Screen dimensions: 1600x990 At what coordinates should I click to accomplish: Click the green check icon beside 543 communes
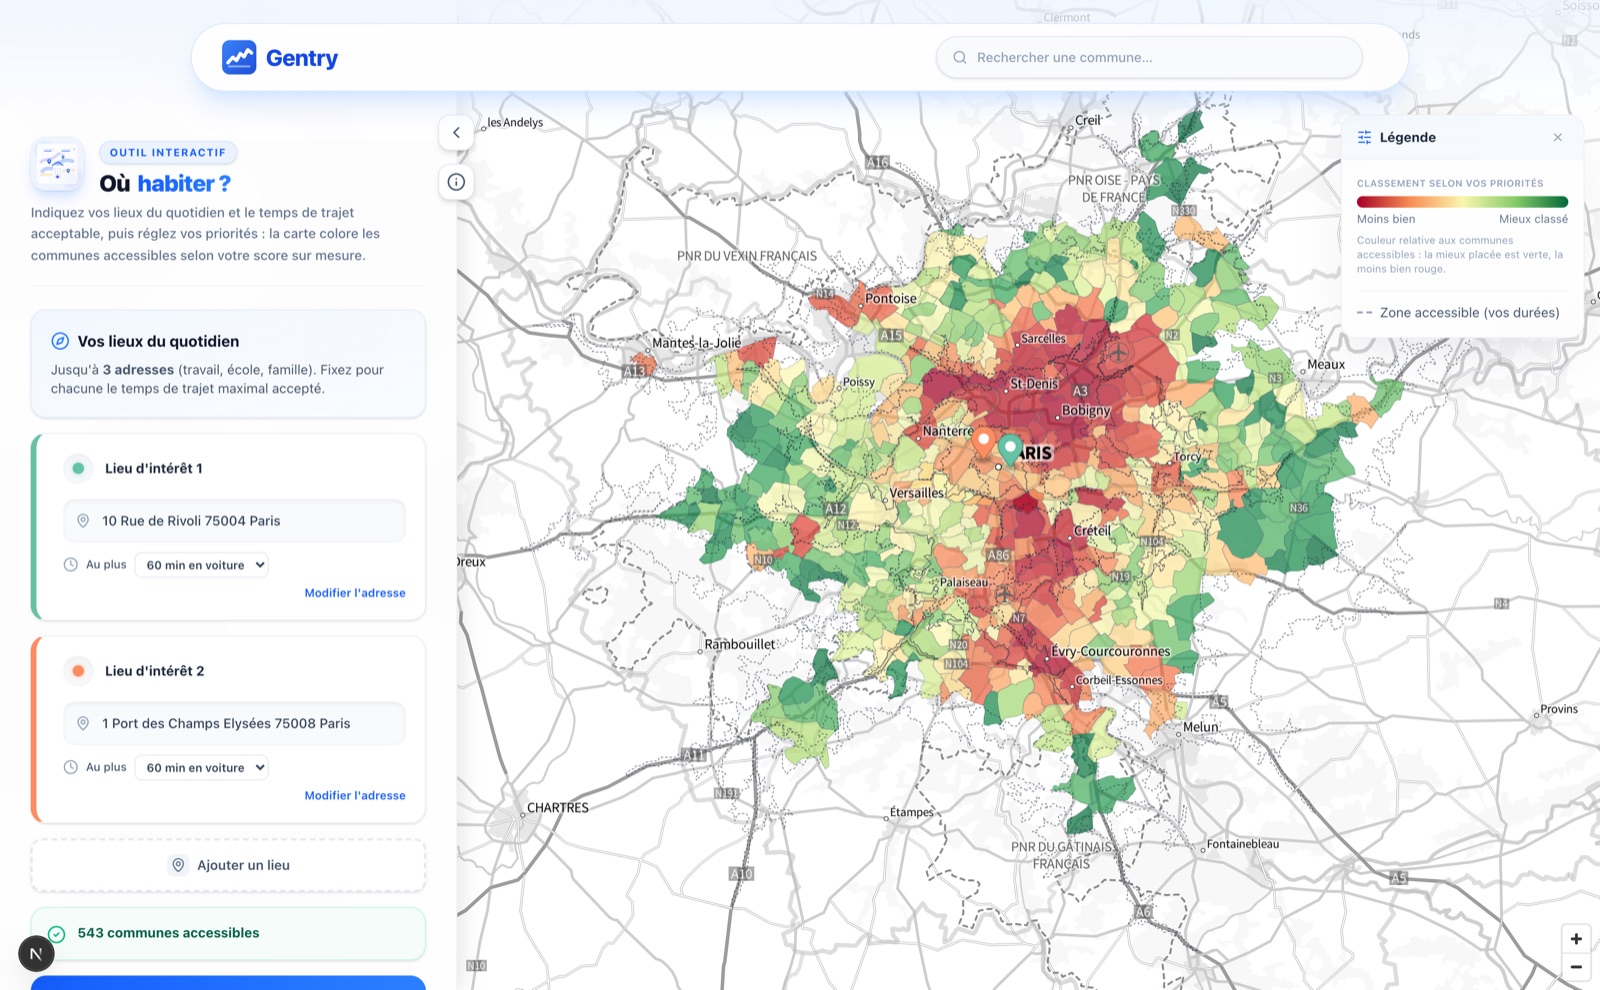(57, 934)
